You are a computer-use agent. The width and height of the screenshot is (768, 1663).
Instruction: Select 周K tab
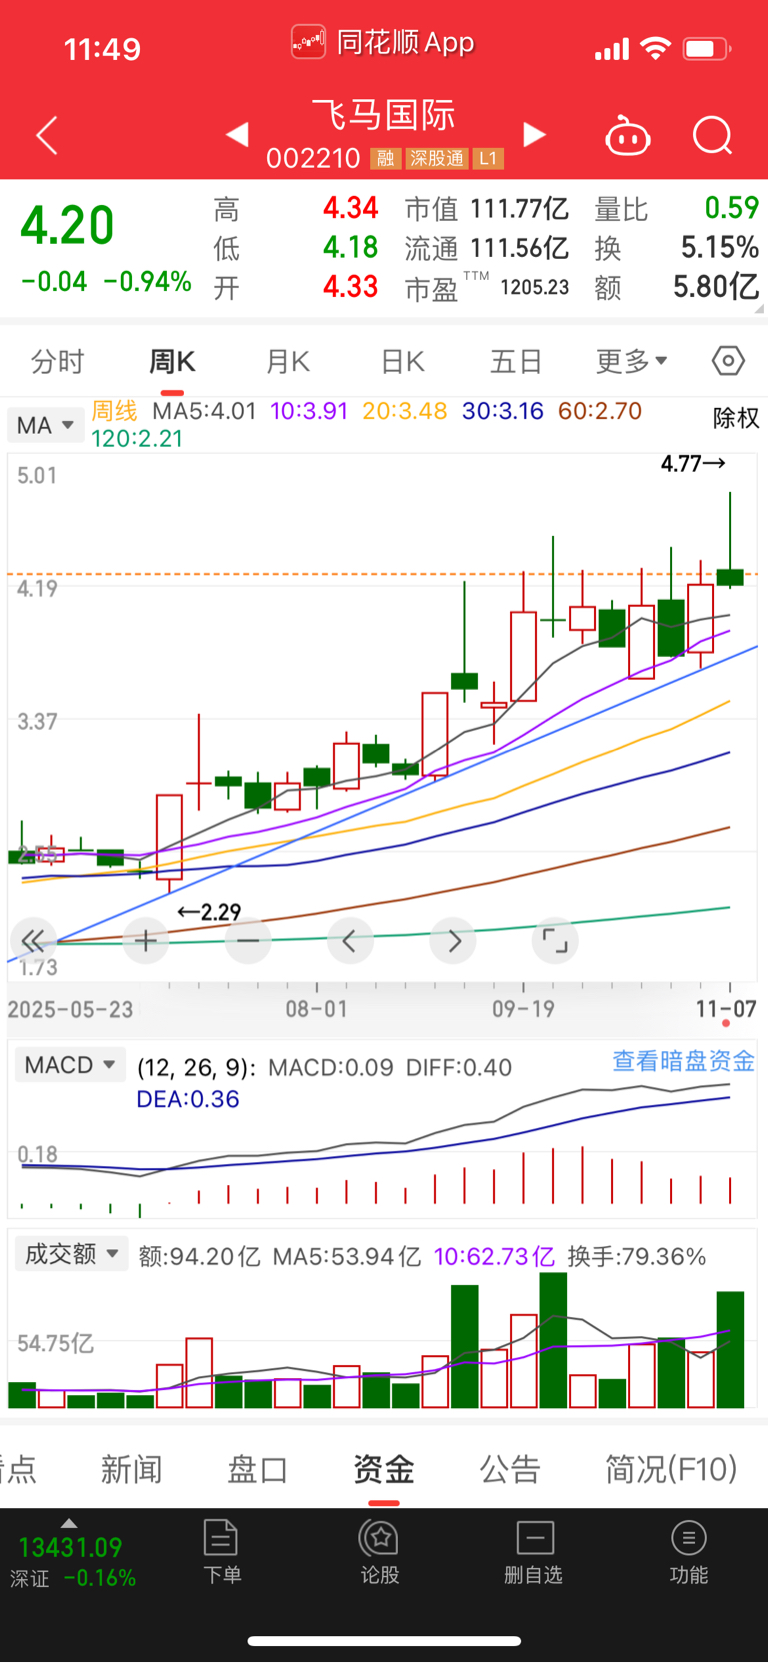pyautogui.click(x=172, y=361)
